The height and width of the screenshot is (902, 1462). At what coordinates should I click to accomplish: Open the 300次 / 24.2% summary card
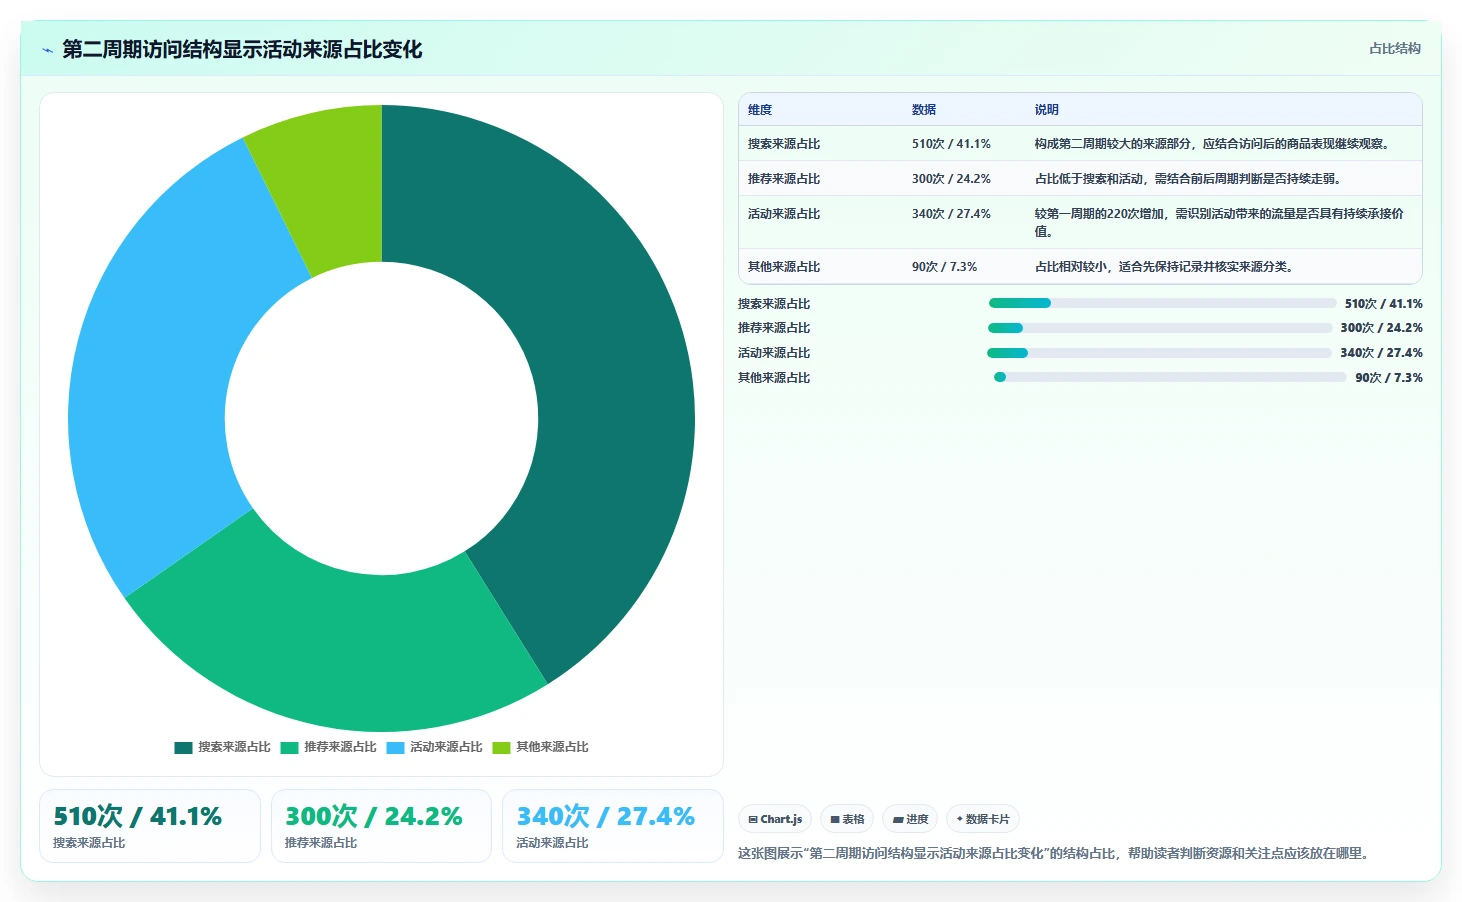click(381, 826)
